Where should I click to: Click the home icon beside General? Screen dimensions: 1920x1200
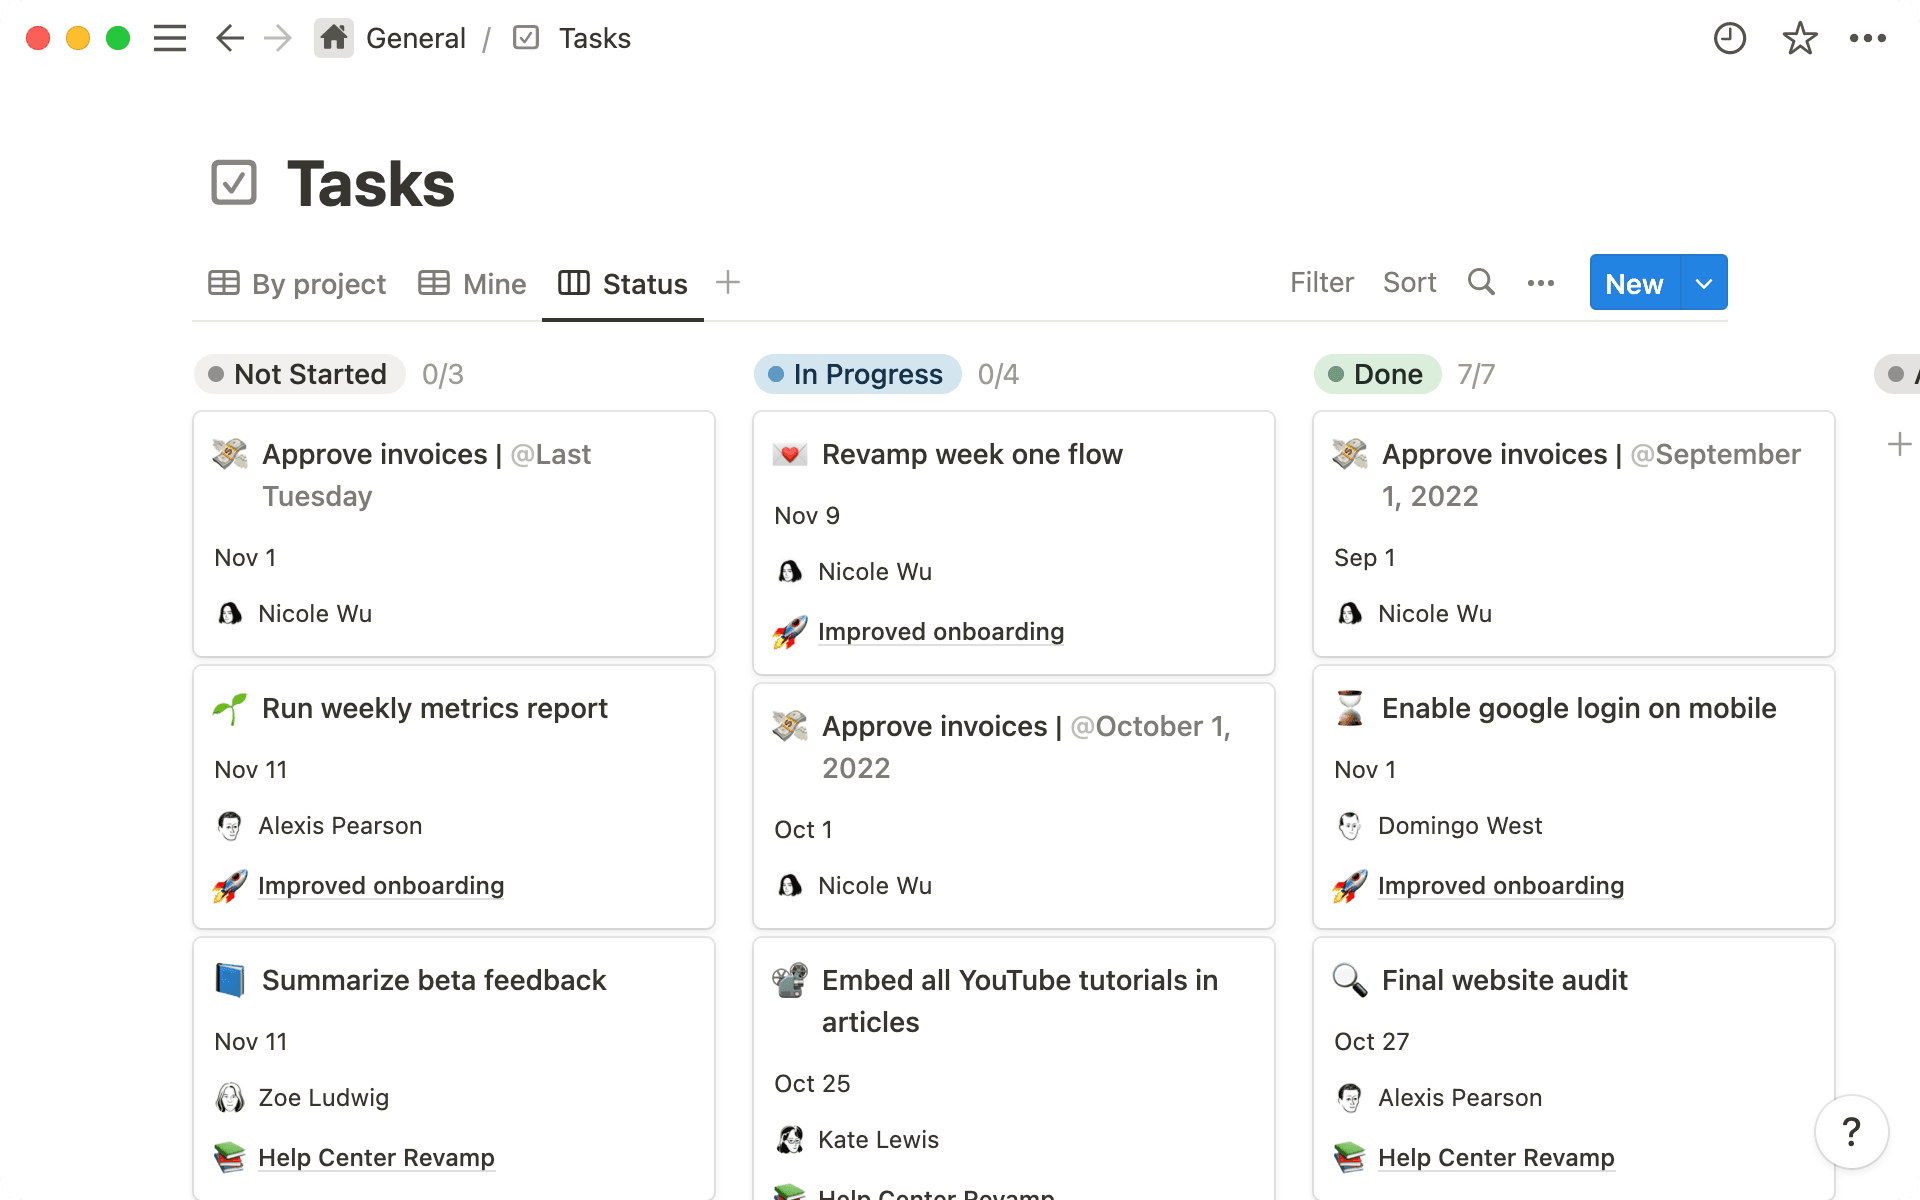(334, 37)
